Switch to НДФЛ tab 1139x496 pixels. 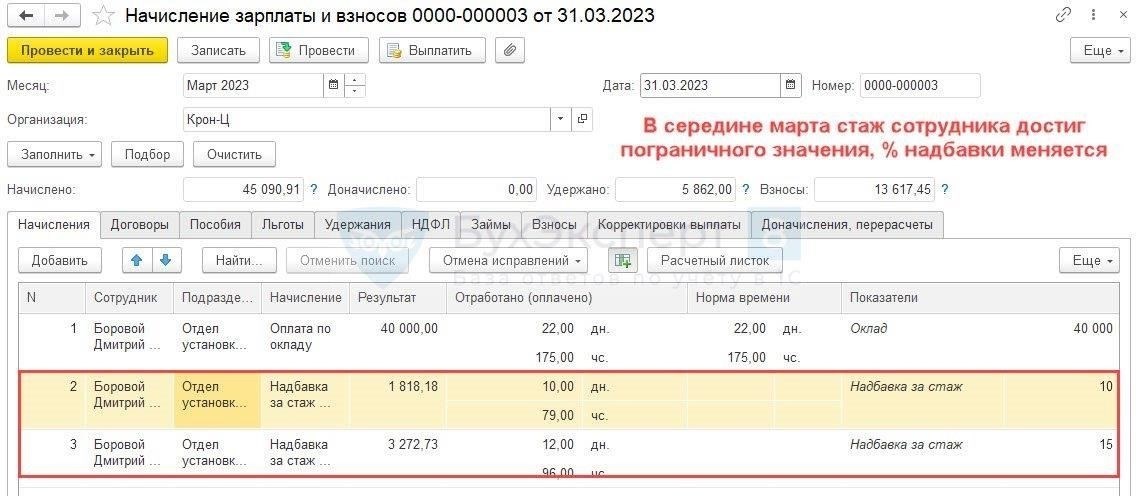[431, 224]
